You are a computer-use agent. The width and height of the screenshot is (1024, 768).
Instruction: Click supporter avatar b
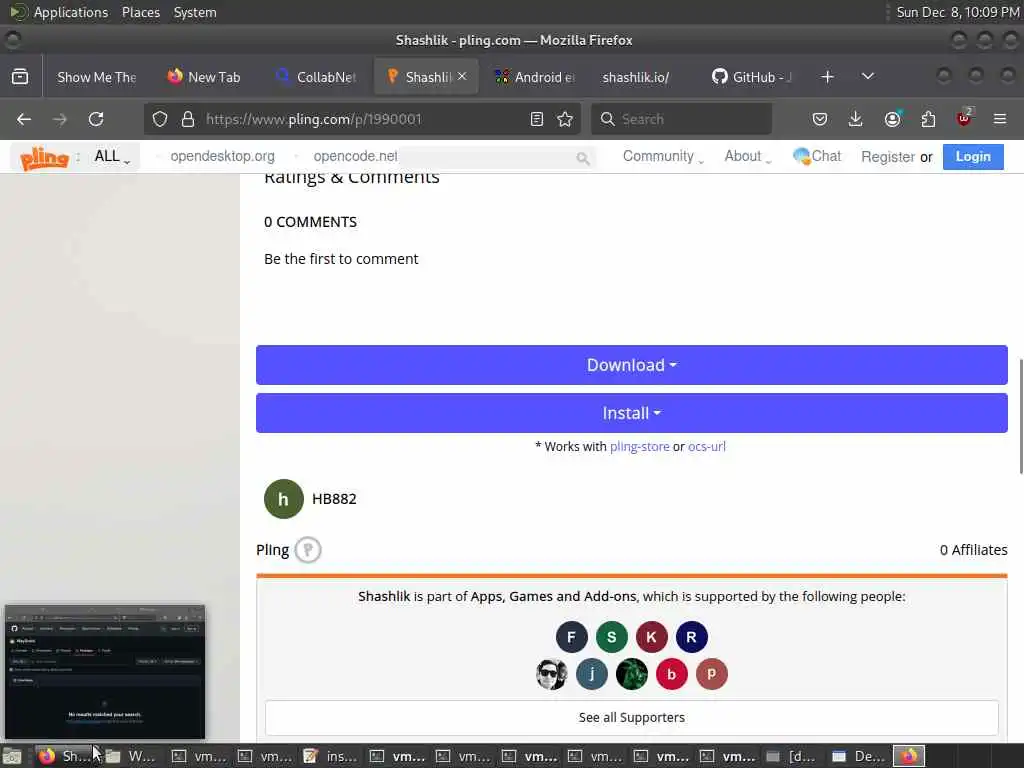671,674
